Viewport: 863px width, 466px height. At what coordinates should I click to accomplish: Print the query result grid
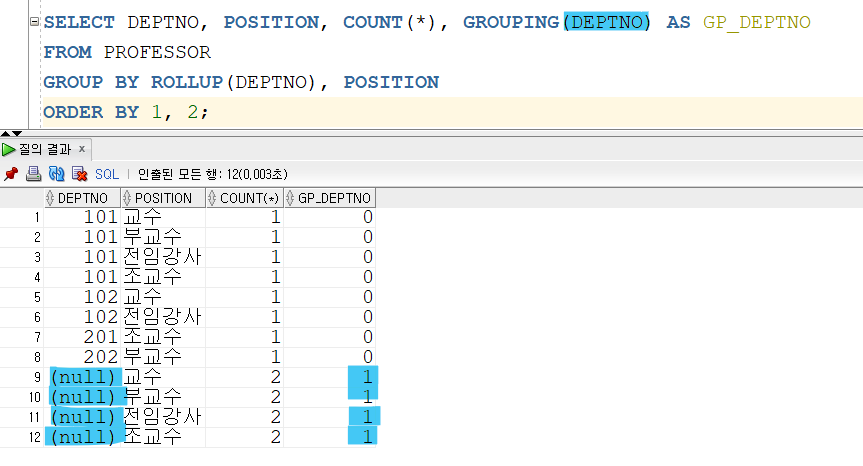click(x=34, y=174)
